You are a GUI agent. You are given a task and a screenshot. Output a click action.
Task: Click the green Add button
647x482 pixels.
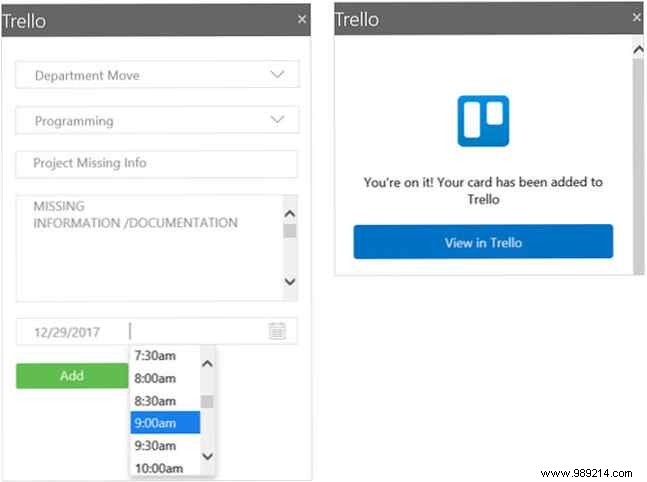pyautogui.click(x=72, y=376)
